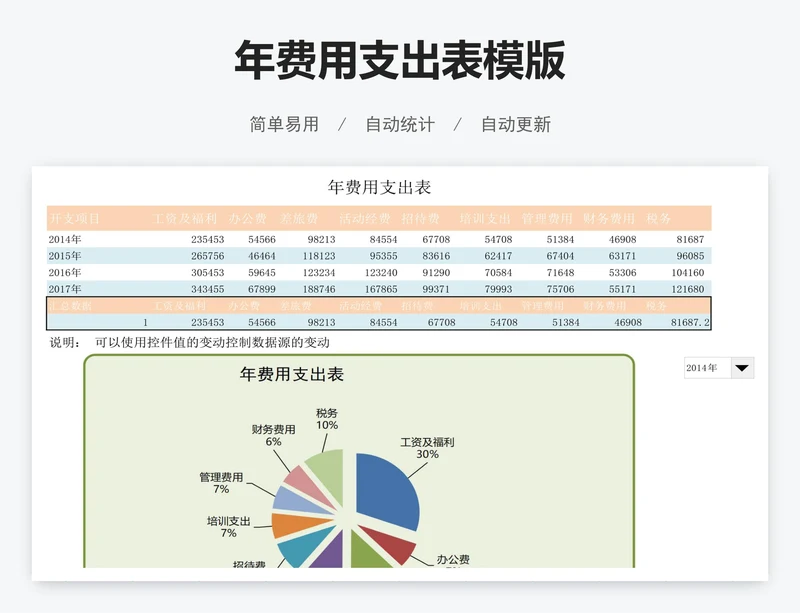
Task: Click the top 财务费用 column header
Action: point(609,219)
